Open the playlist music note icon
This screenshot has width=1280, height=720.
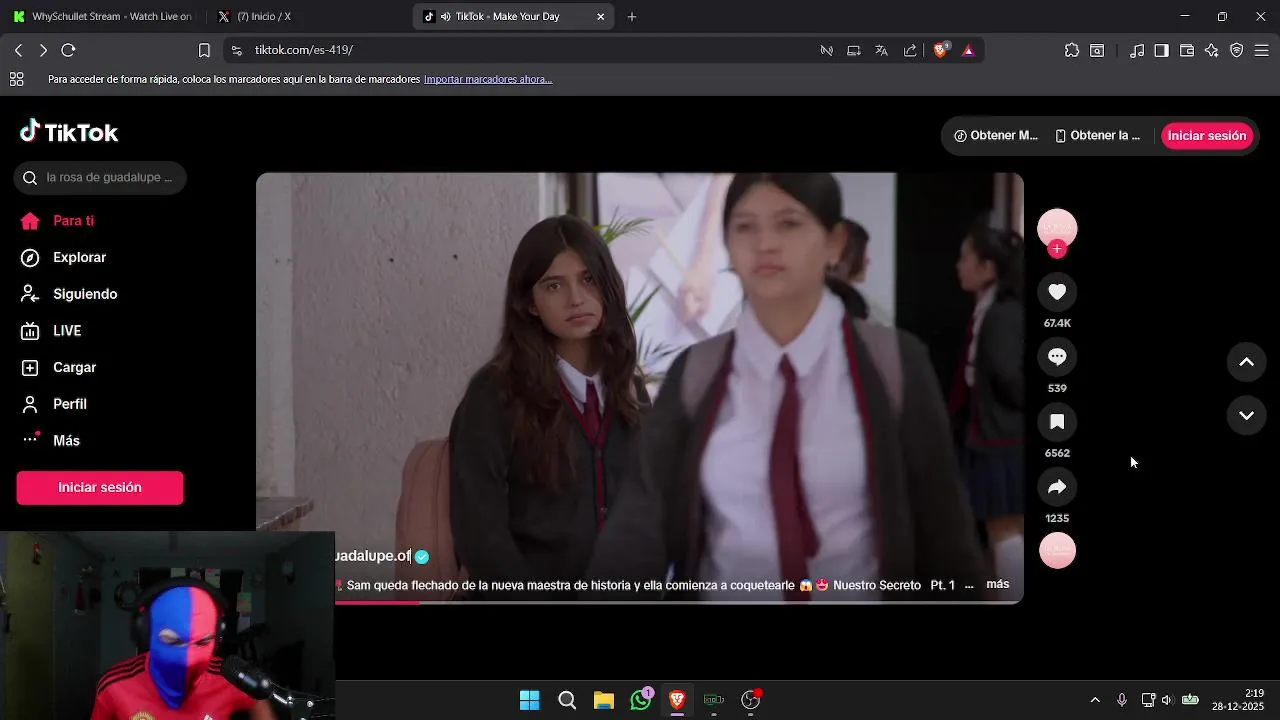pyautogui.click(x=1137, y=50)
